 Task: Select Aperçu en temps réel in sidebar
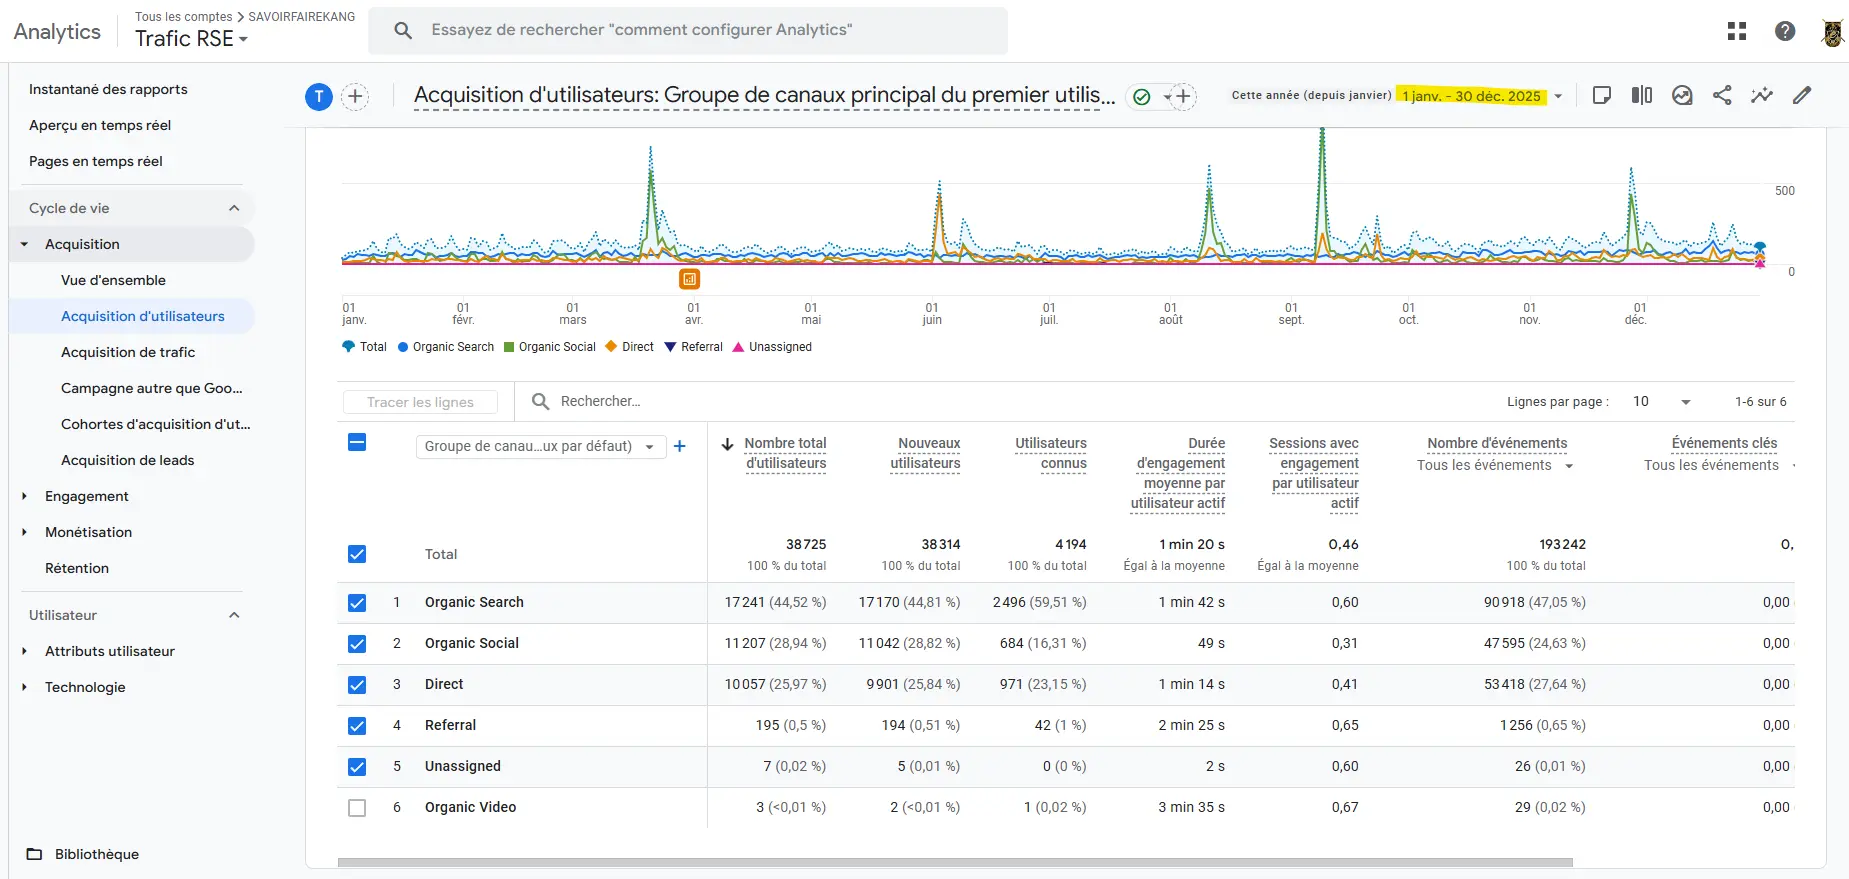[x=100, y=125]
